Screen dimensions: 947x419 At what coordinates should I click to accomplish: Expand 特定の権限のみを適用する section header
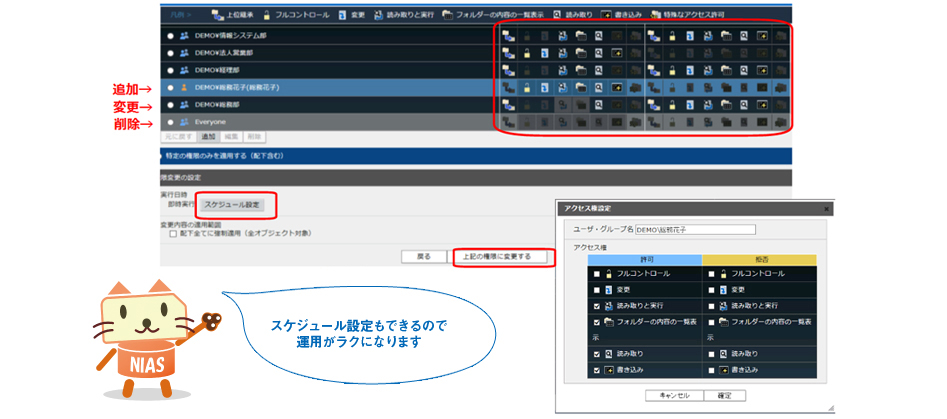click(x=475, y=156)
